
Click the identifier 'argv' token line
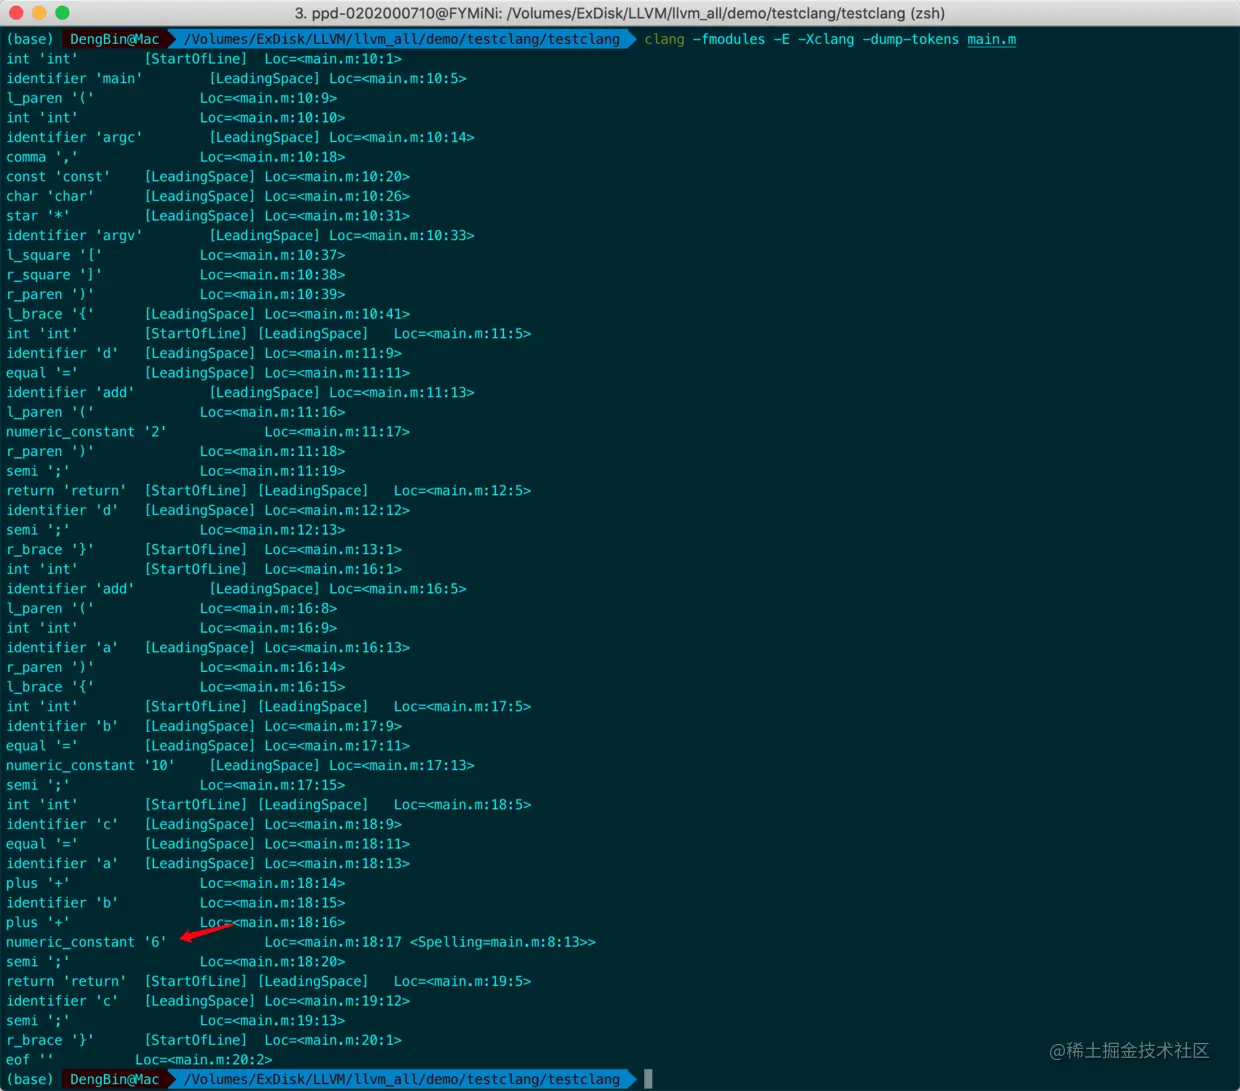pyautogui.click(x=240, y=235)
